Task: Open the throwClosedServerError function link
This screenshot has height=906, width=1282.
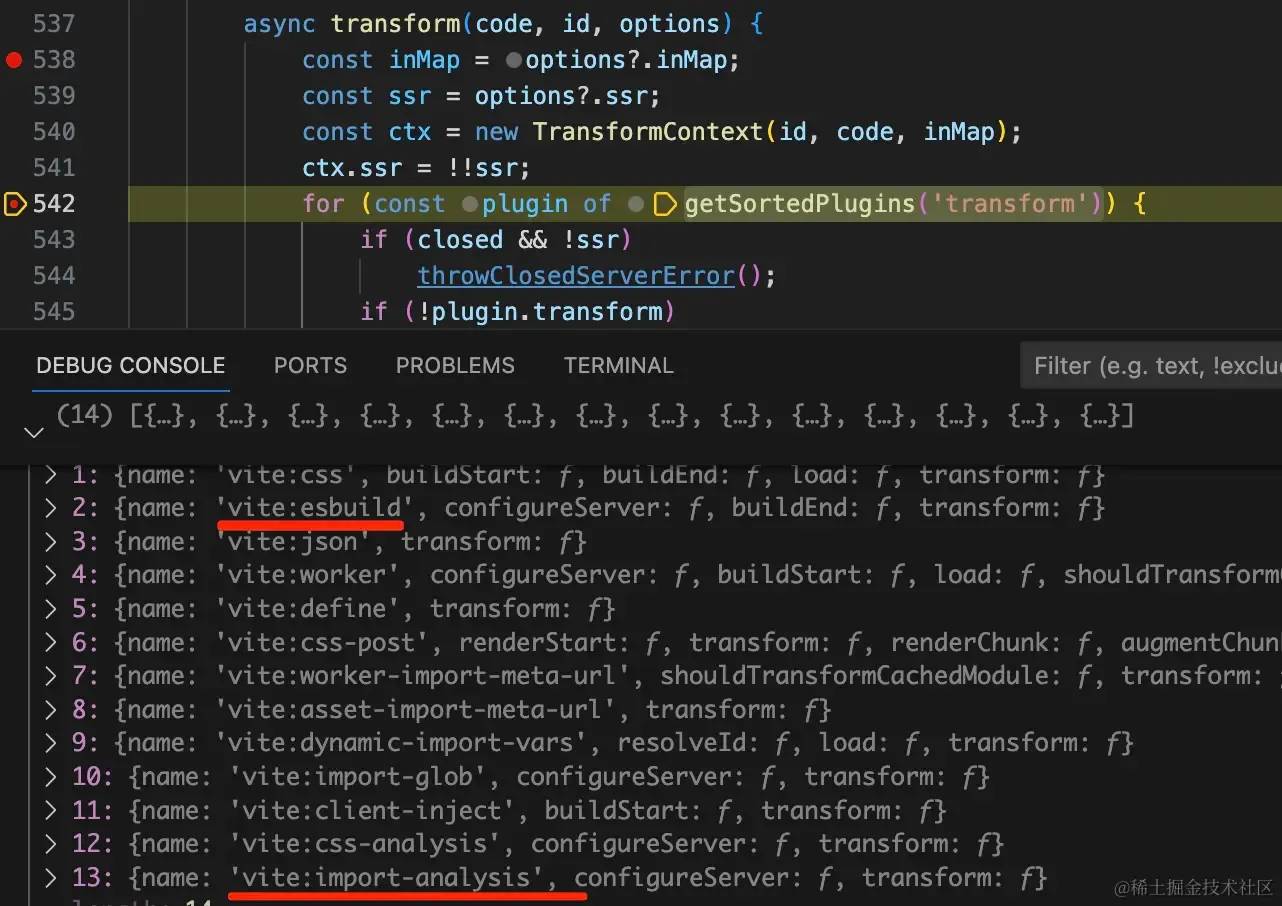Action: (576, 276)
